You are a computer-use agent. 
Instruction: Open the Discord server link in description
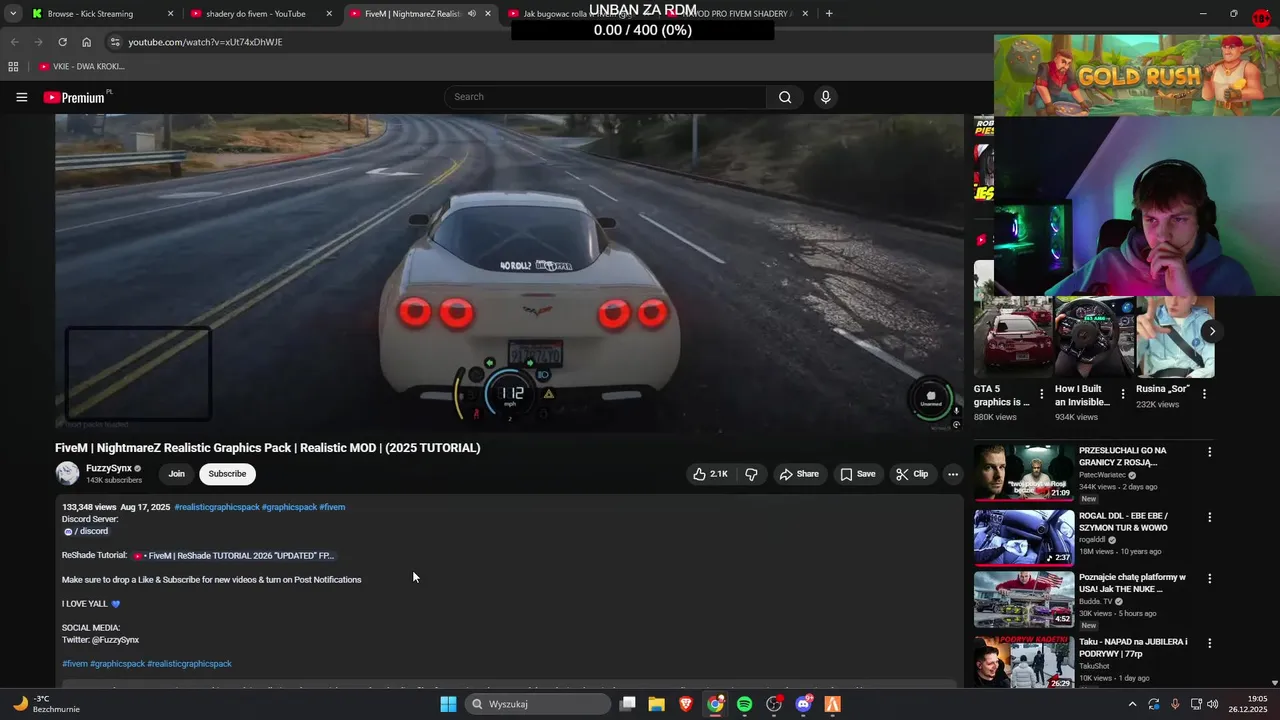point(86,531)
